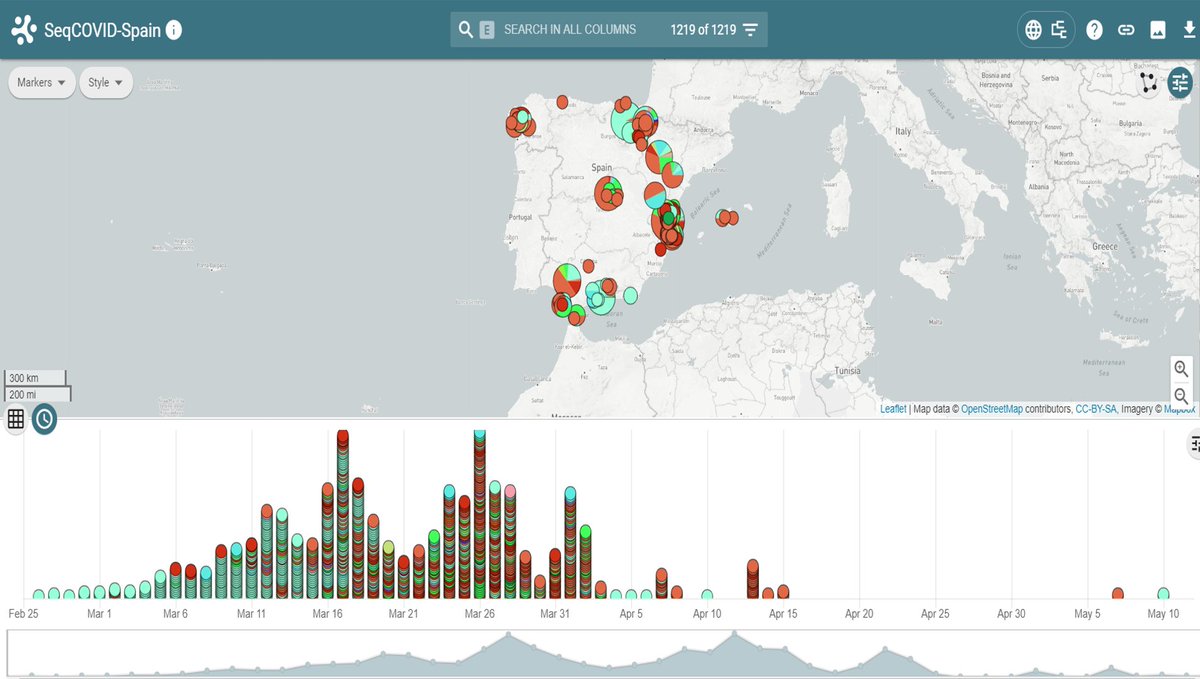1200x679 pixels.
Task: Toggle the exact match 'E' search option
Action: [x=487, y=30]
